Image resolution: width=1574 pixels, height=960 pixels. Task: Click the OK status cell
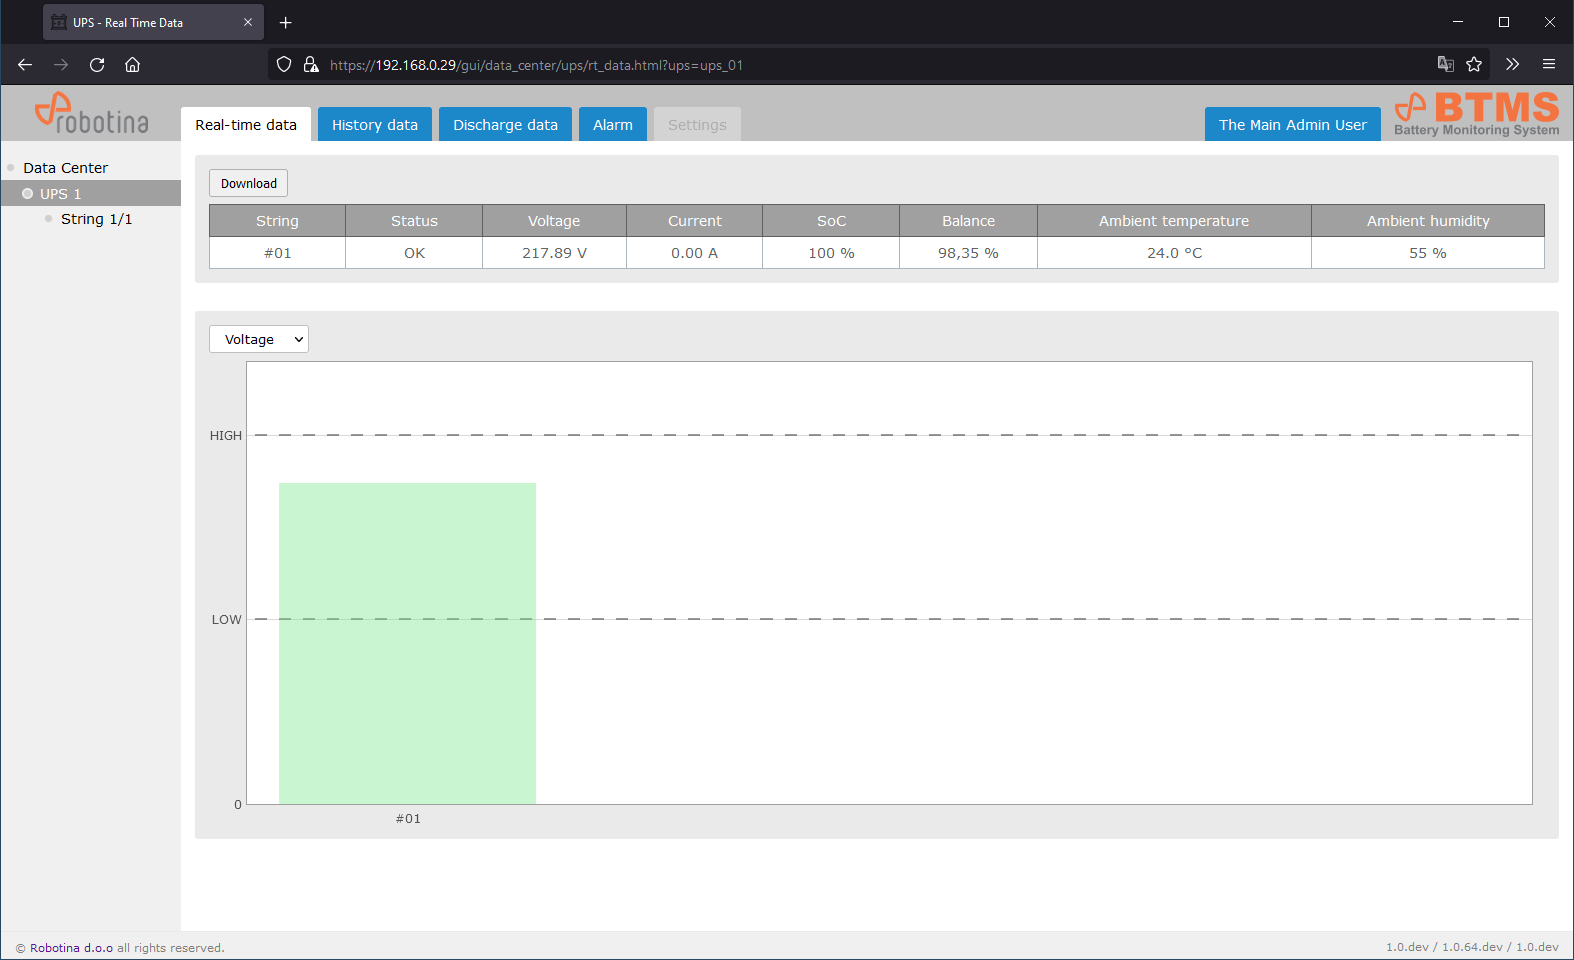(414, 253)
